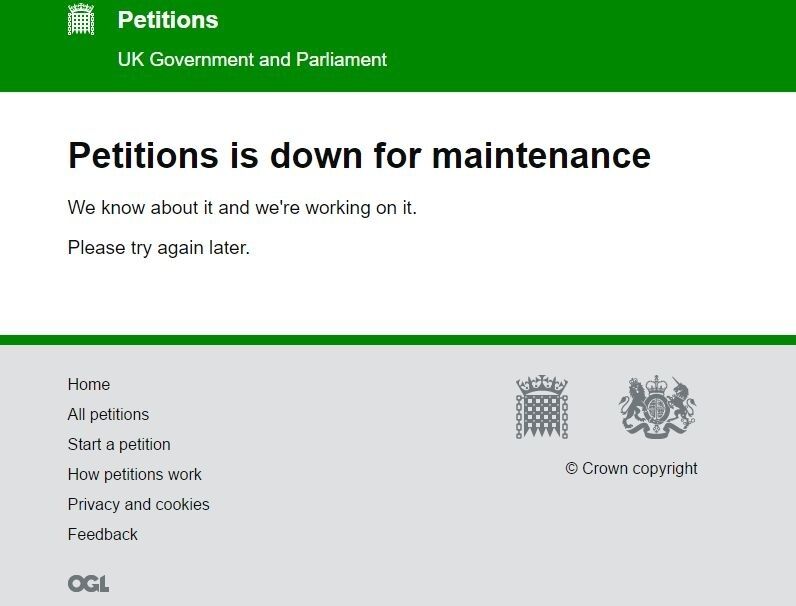
Task: Open the Feedback footer link
Action: point(103,535)
